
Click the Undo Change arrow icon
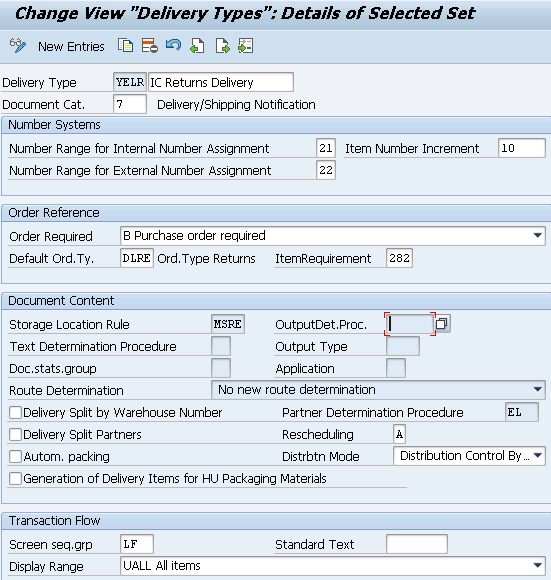[x=173, y=45]
